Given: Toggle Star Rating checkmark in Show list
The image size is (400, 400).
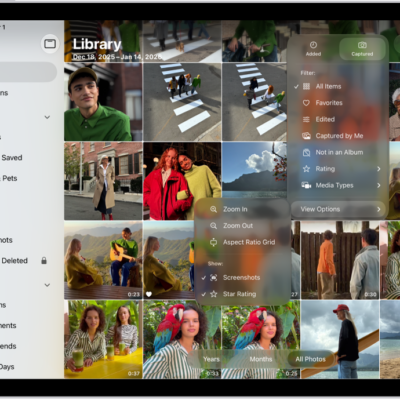Looking at the screenshot, I should (204, 294).
